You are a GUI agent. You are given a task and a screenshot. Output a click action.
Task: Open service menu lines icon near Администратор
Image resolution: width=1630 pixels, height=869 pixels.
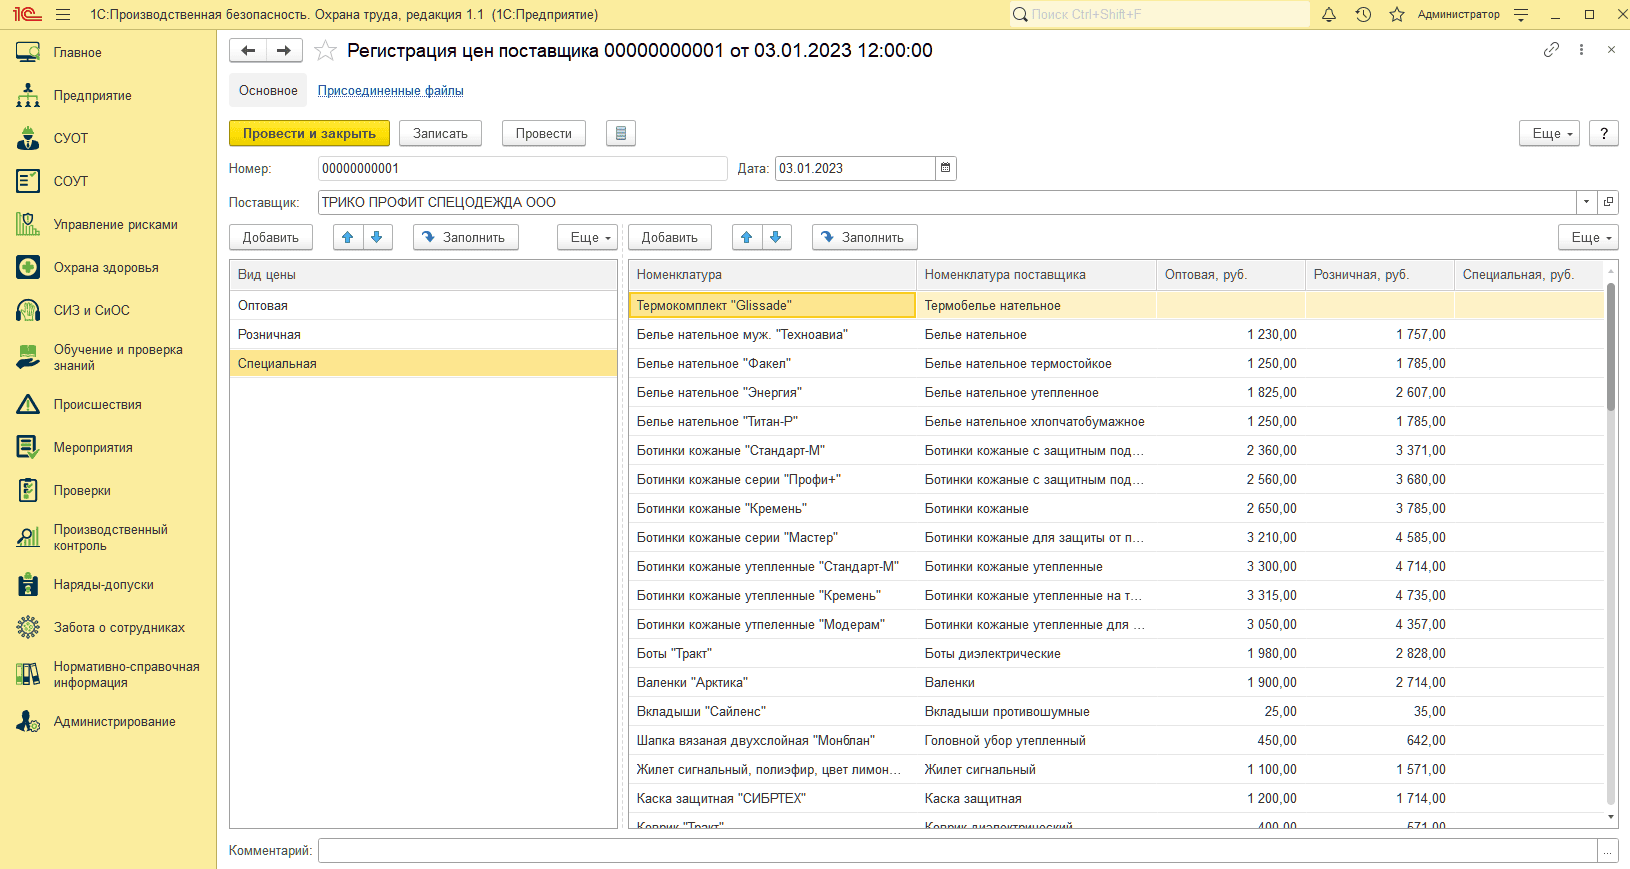pos(1521,15)
